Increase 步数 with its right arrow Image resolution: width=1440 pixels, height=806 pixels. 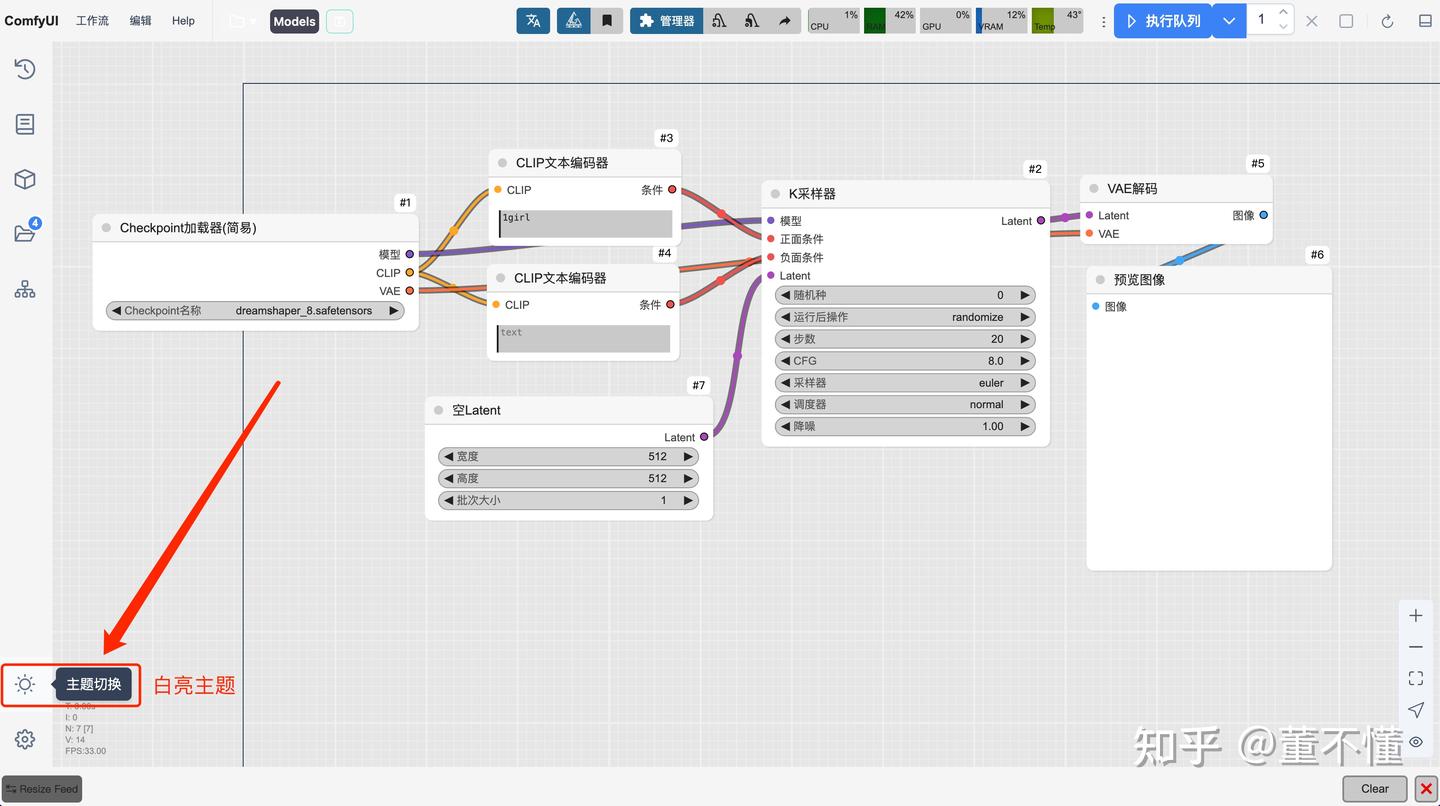pos(1025,339)
